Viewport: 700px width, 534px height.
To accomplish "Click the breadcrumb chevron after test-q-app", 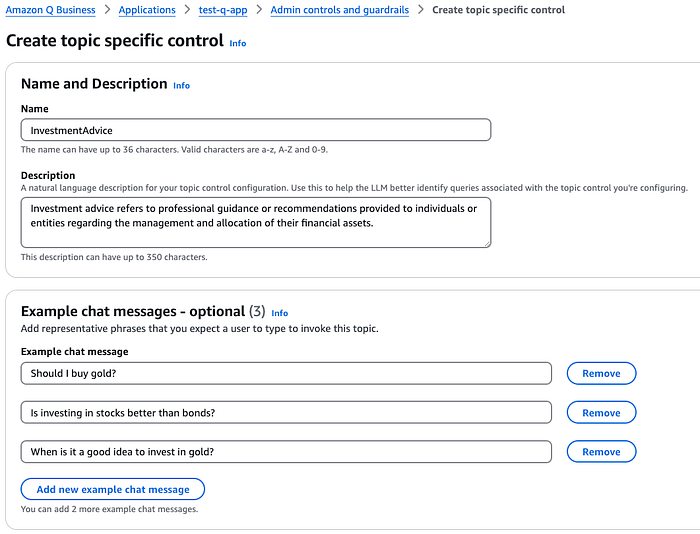I will point(259,10).
